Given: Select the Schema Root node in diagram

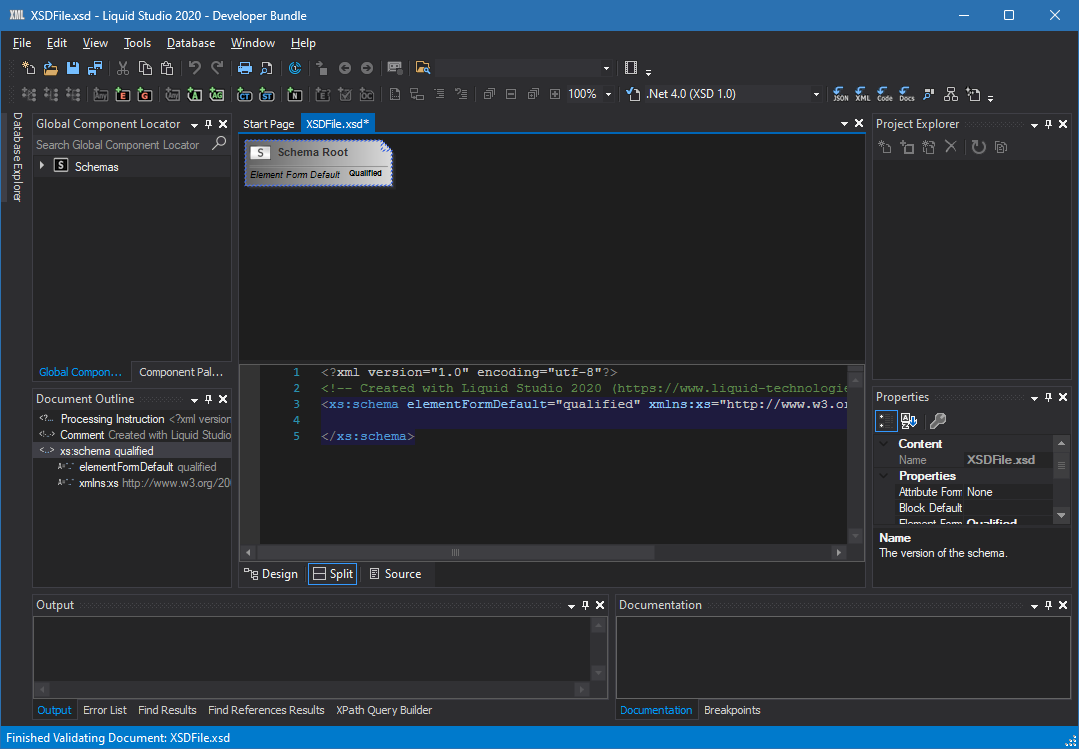Looking at the screenshot, I should [x=318, y=162].
